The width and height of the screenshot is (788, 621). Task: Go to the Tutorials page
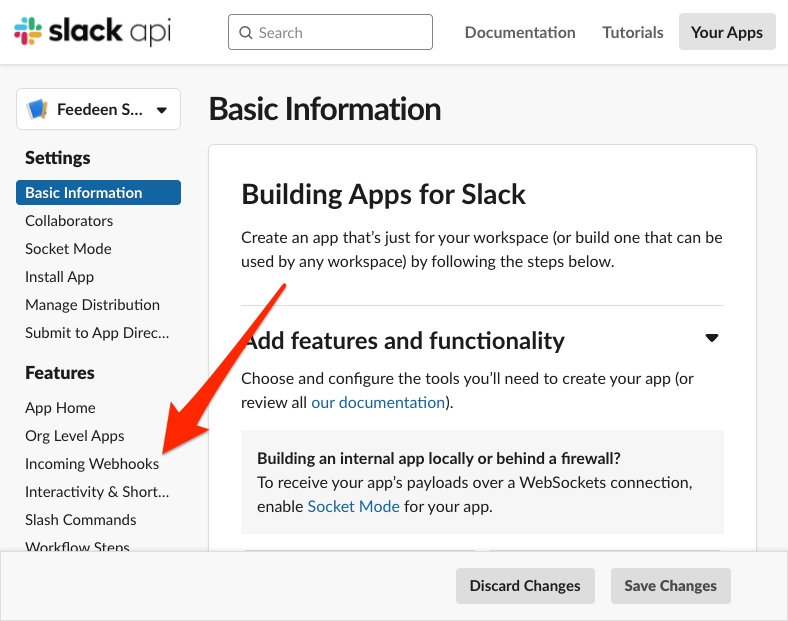632,32
